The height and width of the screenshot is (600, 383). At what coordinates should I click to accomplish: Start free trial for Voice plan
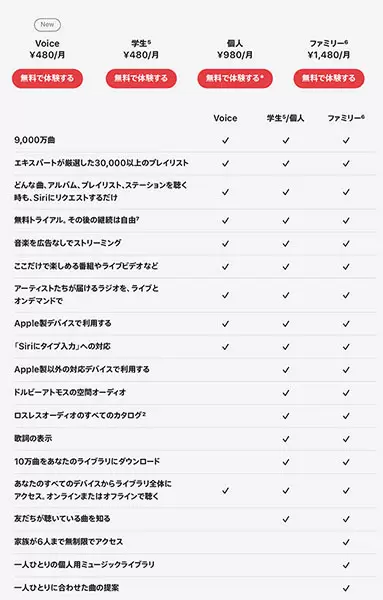47,78
